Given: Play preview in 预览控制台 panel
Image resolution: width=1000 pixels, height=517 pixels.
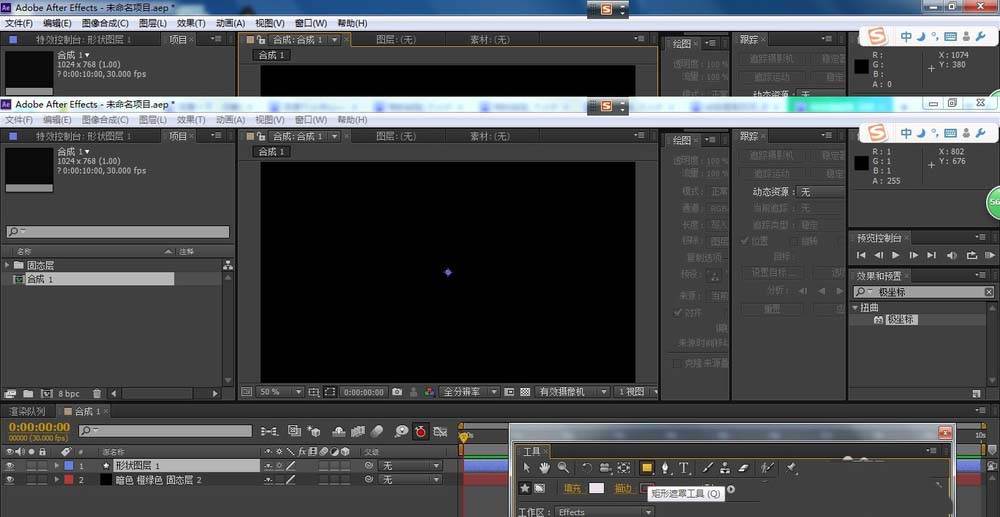Looking at the screenshot, I should point(895,255).
